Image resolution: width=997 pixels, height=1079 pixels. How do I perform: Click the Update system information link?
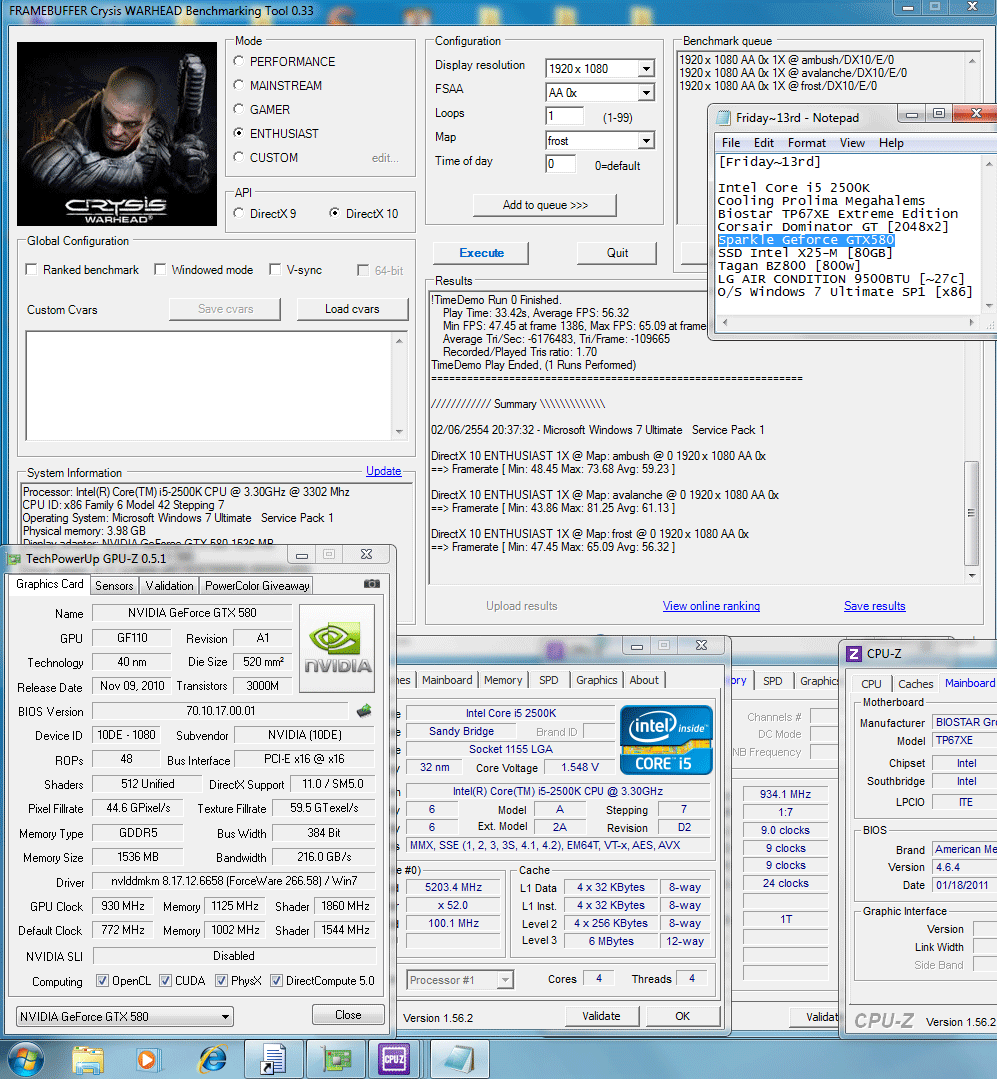(383, 471)
